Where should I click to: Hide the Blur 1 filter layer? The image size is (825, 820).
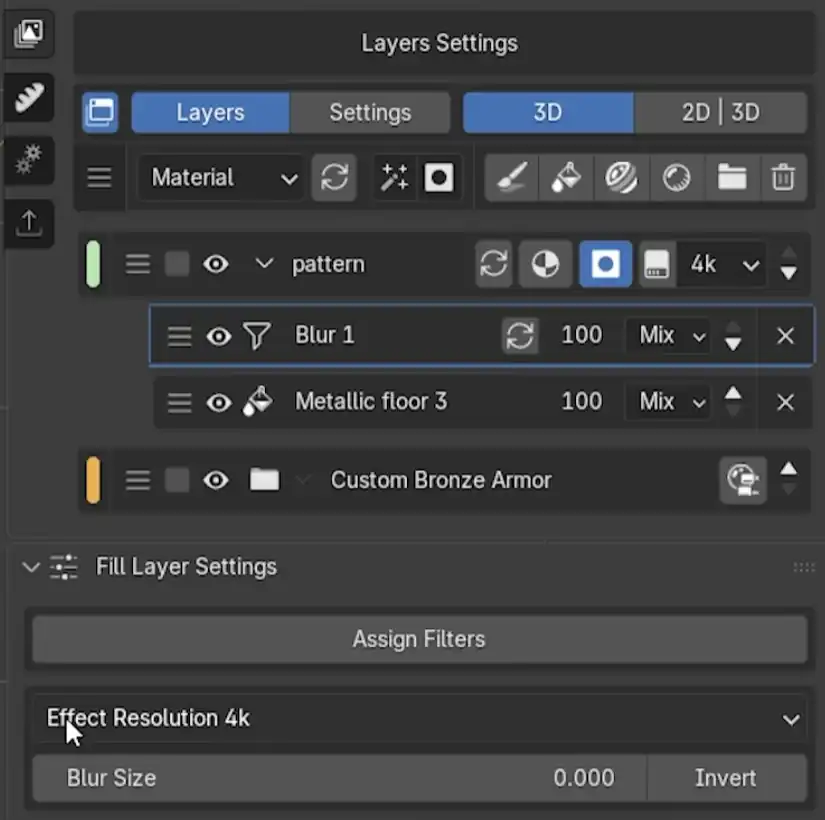click(218, 336)
